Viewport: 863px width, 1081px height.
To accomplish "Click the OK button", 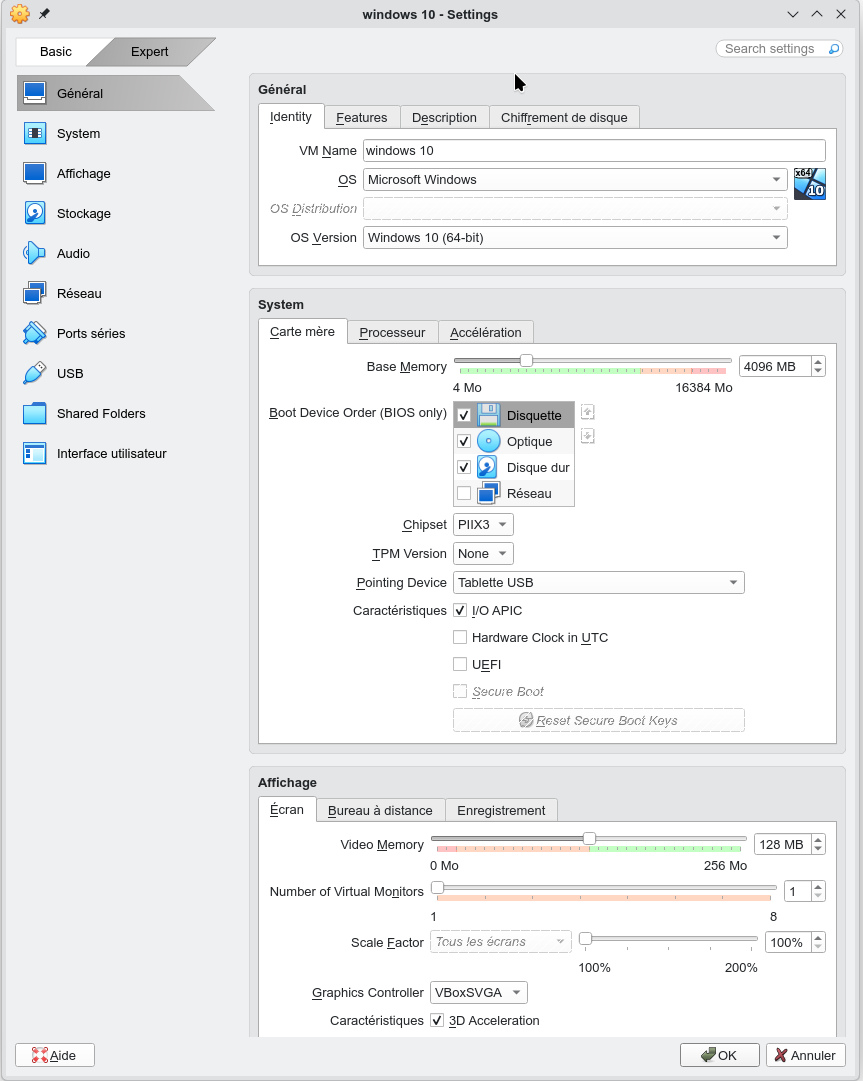I will coord(719,1055).
